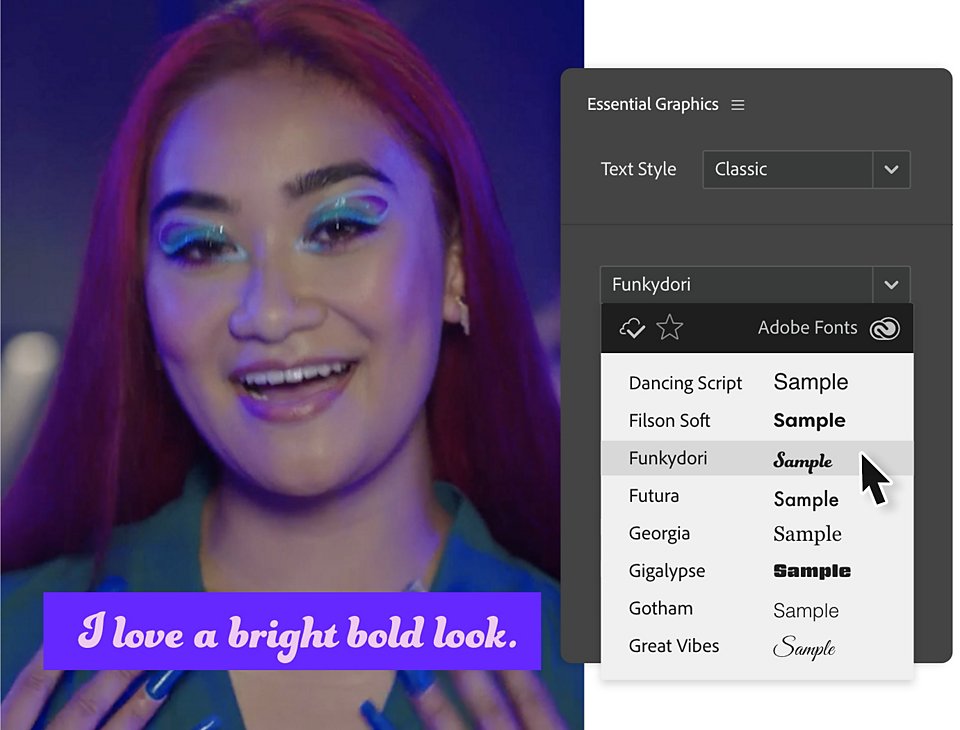The image size is (960, 730).
Task: Expand the Text Style dropdown arrow
Action: 891,170
